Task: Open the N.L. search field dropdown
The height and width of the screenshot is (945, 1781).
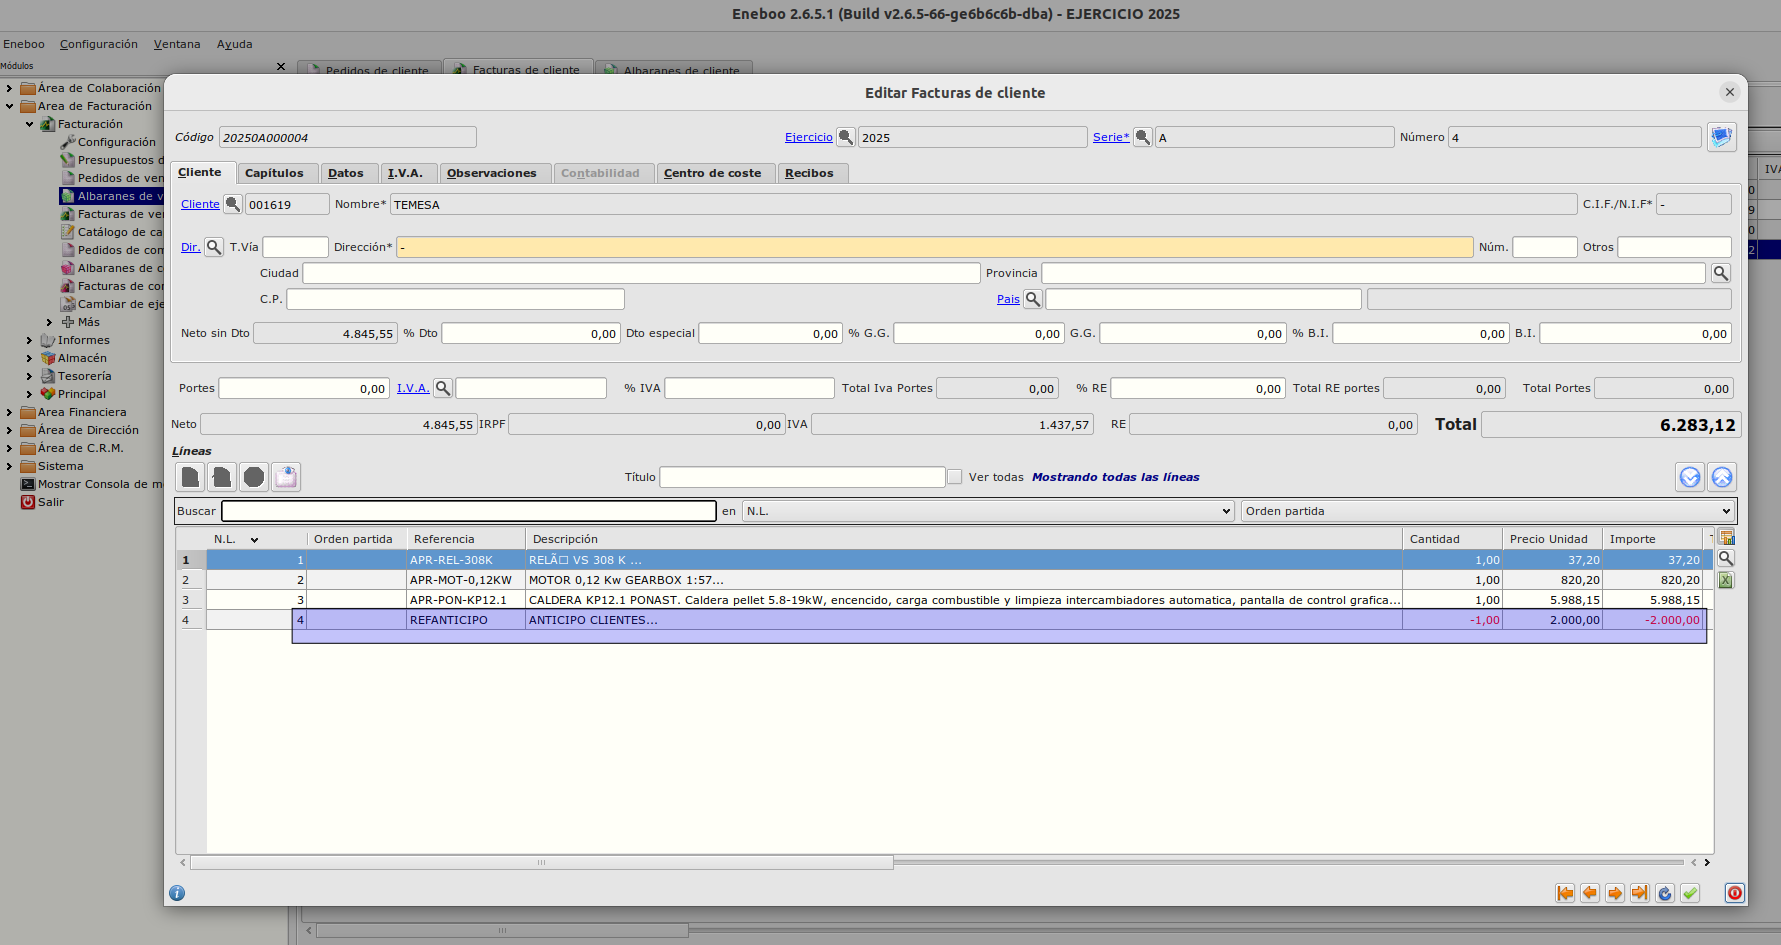Action: tap(989, 511)
